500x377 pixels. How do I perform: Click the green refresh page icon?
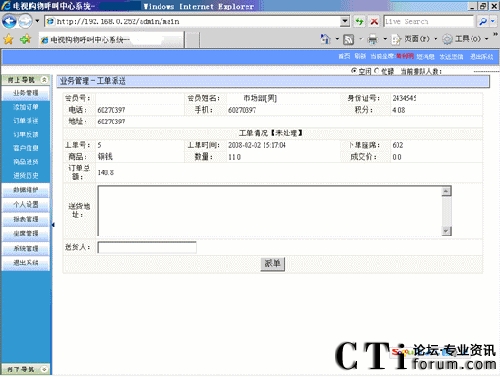tap(359, 22)
